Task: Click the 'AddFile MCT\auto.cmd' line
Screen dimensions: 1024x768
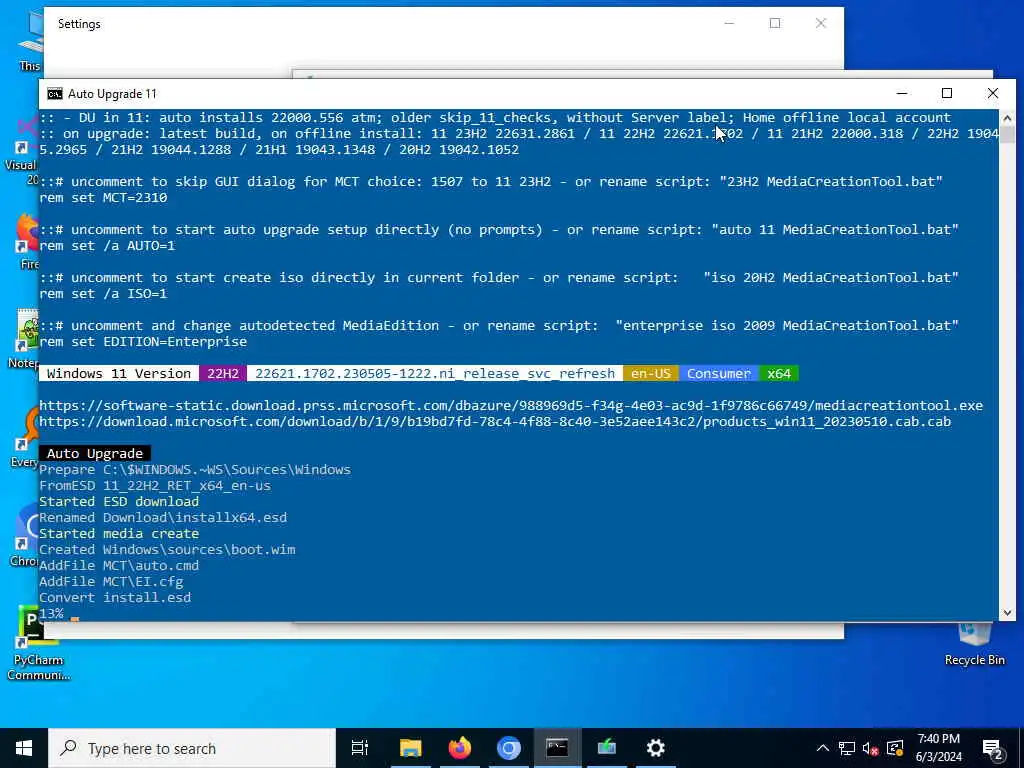Action: [119, 566]
